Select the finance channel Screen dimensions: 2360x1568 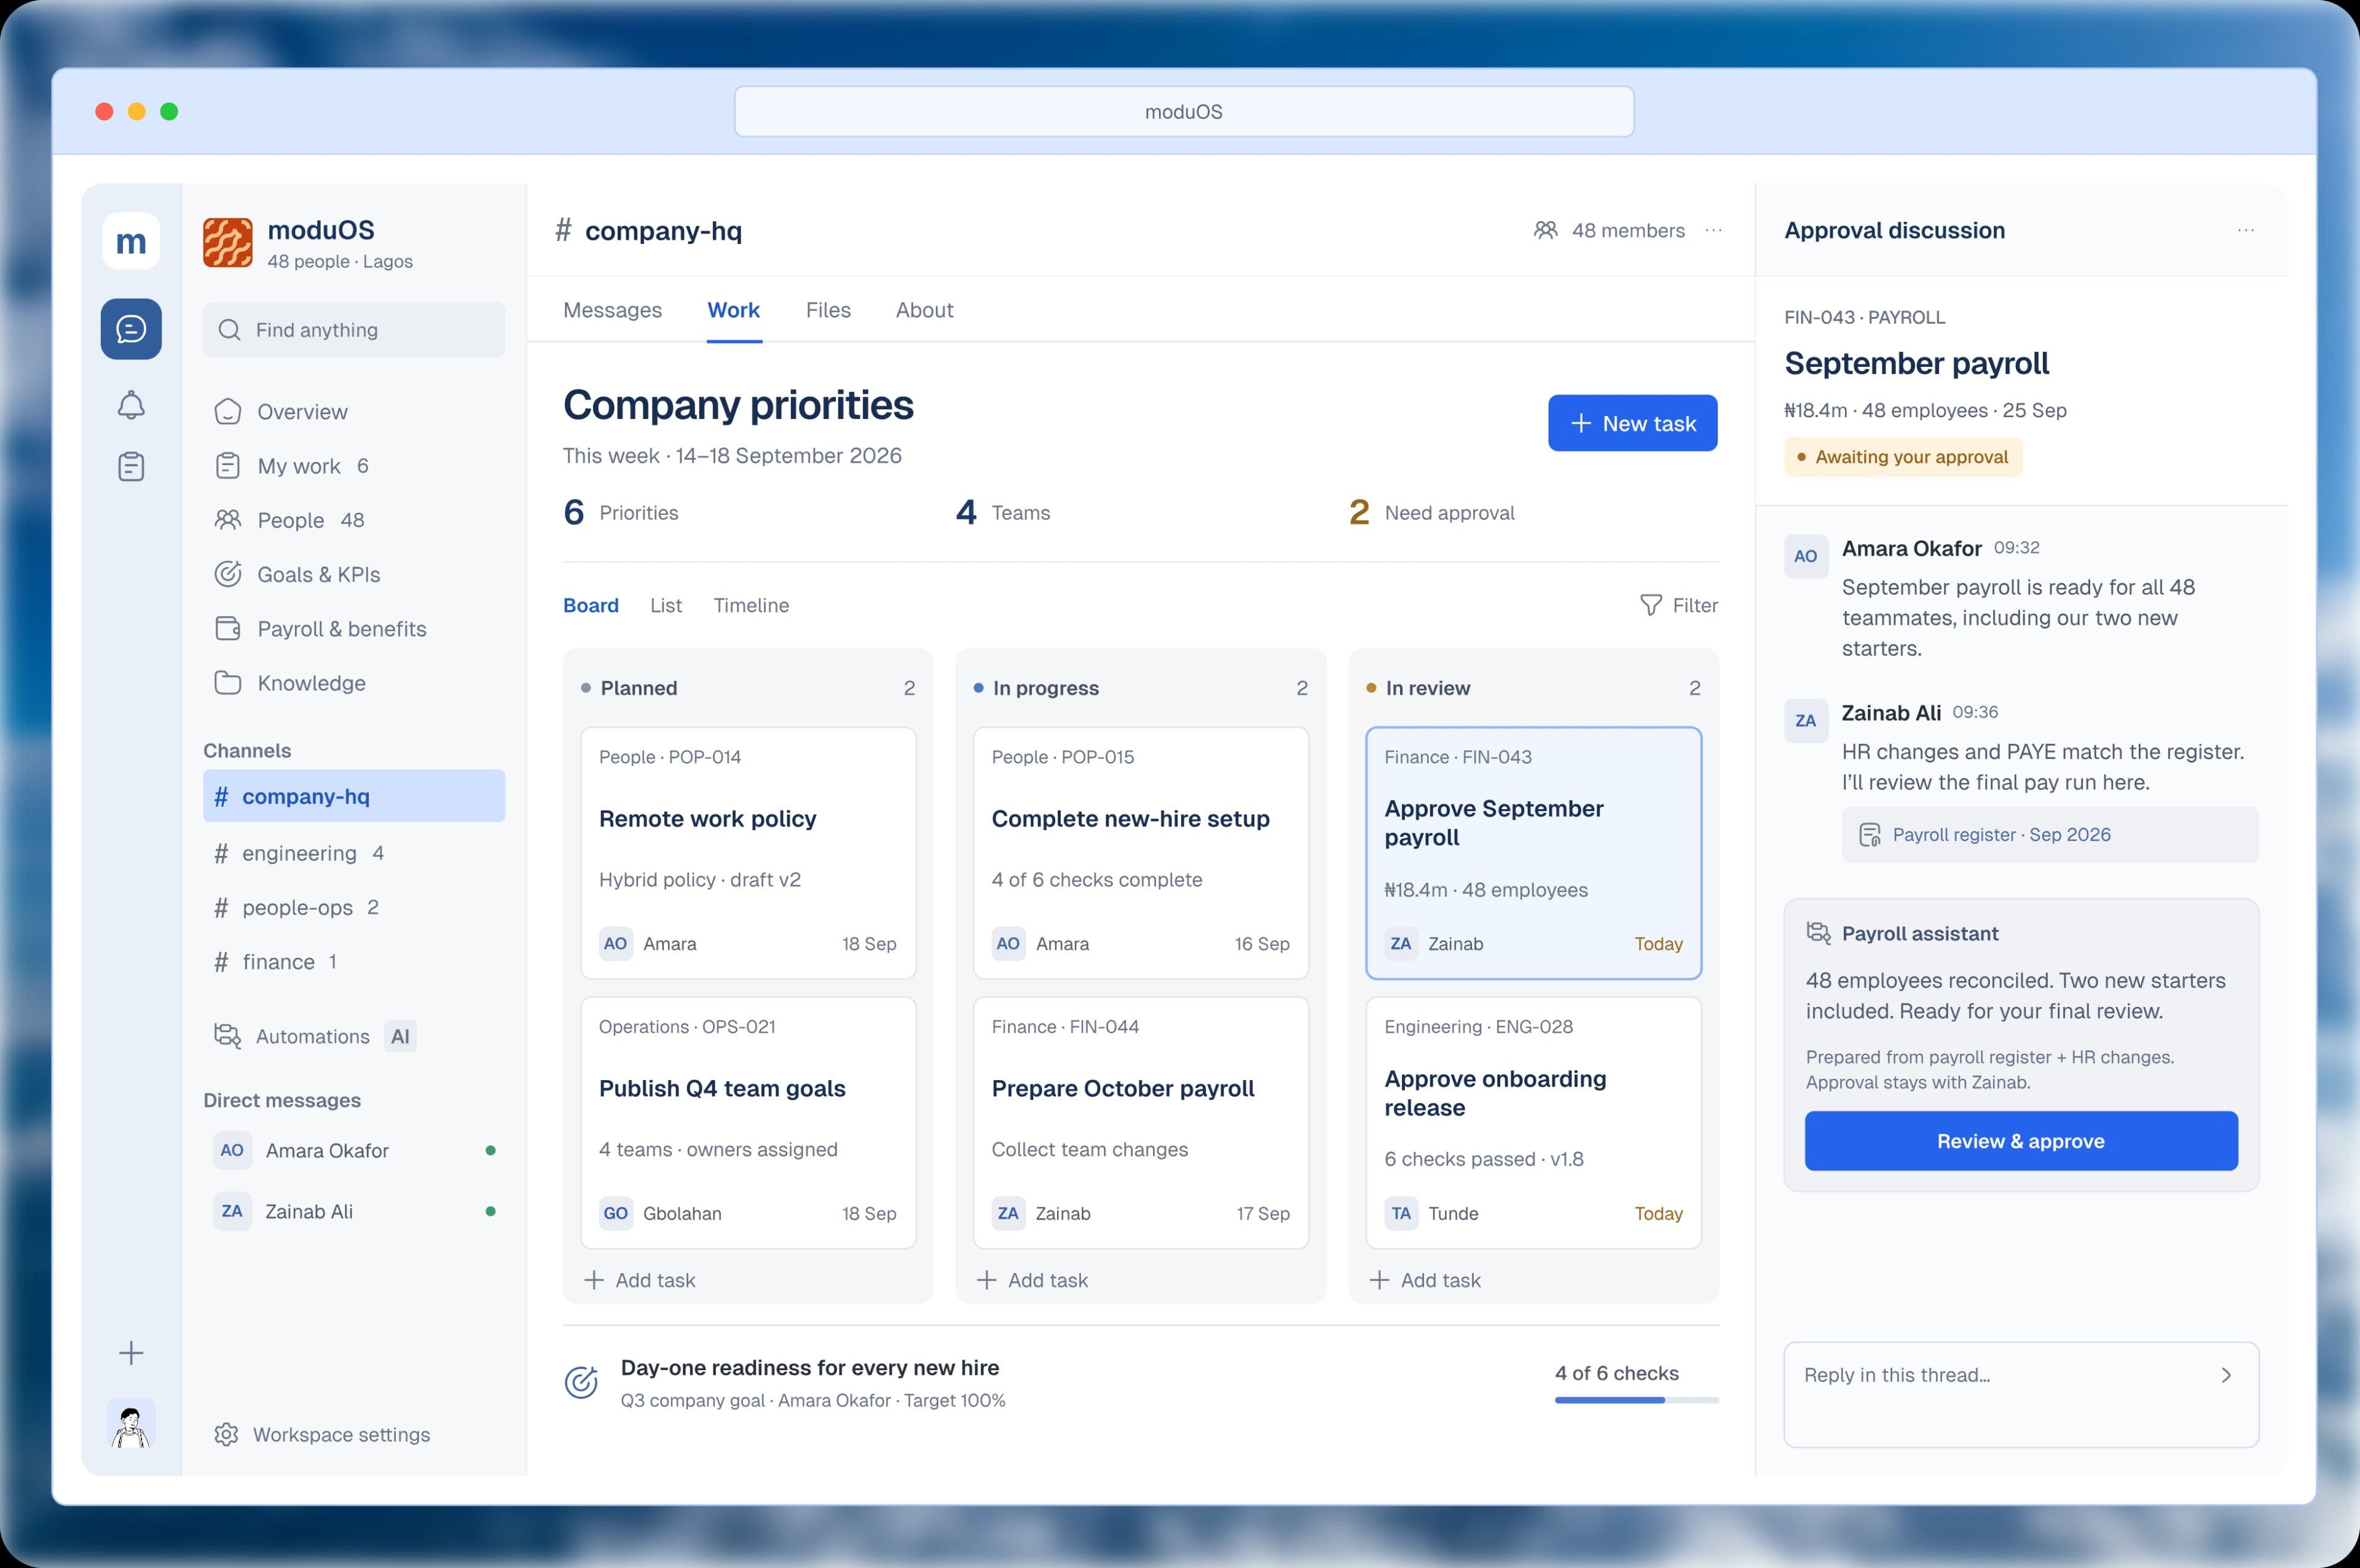coord(354,962)
